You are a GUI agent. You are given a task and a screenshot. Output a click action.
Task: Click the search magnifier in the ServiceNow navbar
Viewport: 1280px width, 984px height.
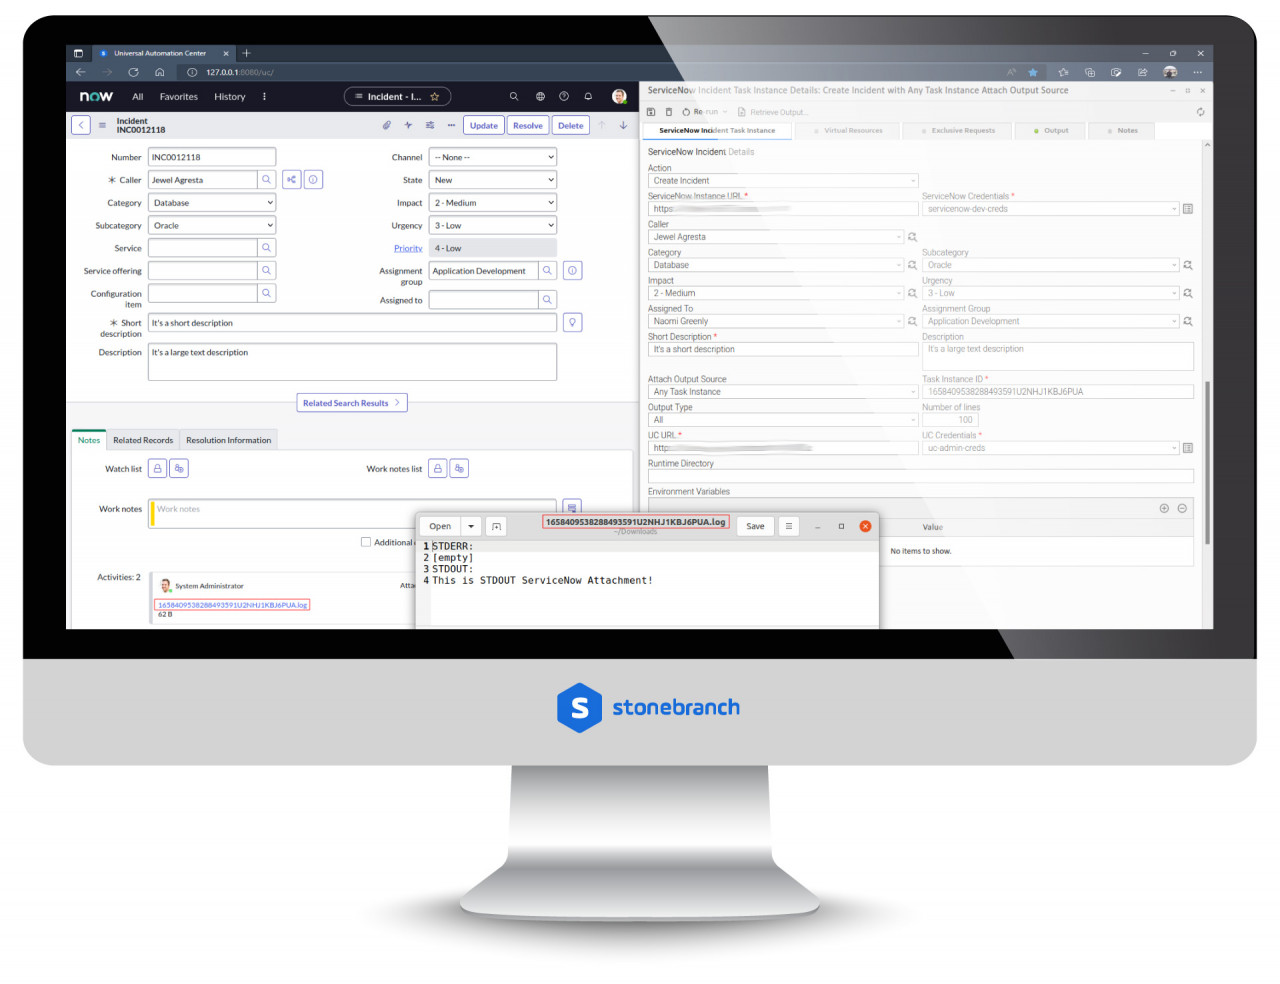514,96
